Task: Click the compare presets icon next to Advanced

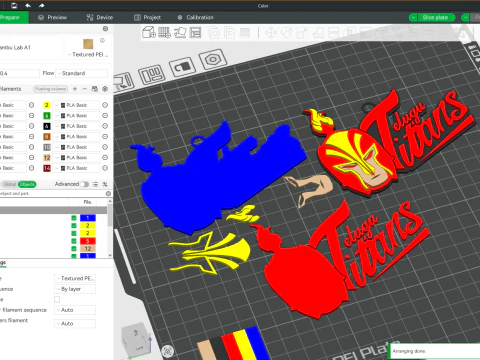Action: coord(105,184)
